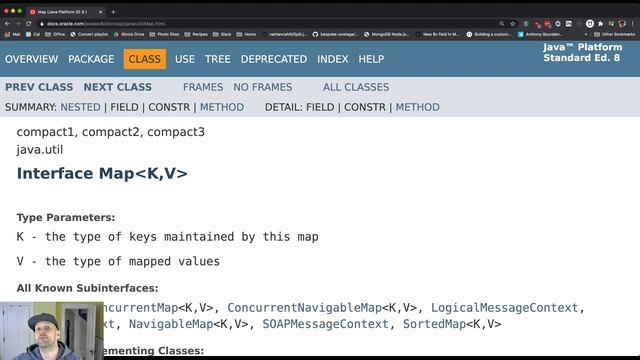The image size is (640, 360).
Task: Expand the Home bookmarks folder
Action: (x=246, y=34)
